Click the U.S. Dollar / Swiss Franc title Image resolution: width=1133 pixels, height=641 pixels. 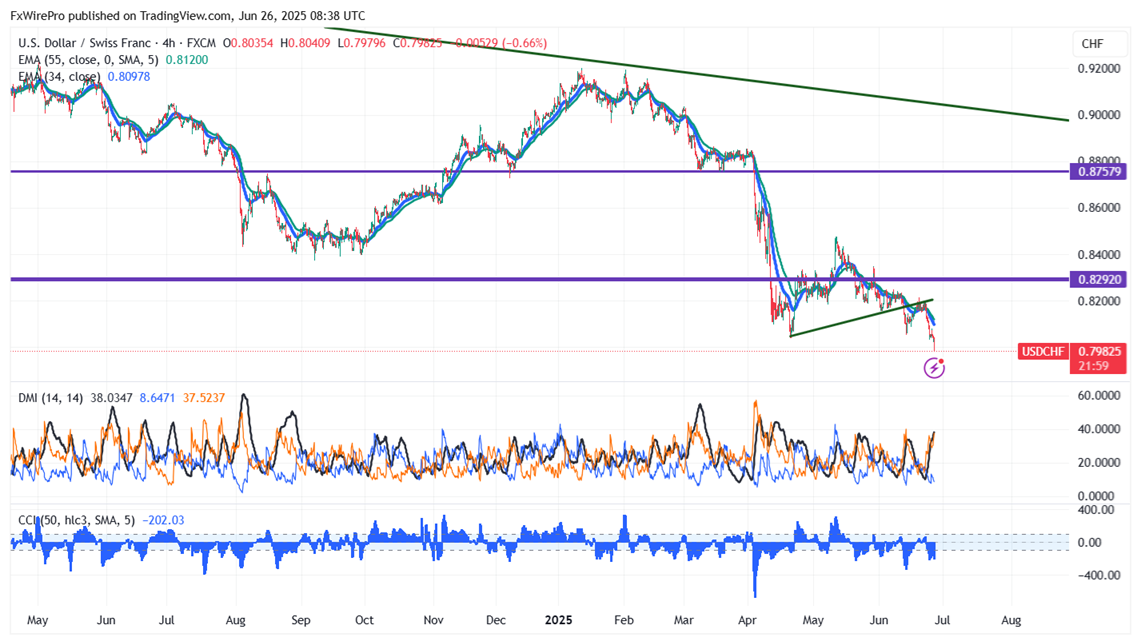pyautogui.click(x=85, y=43)
